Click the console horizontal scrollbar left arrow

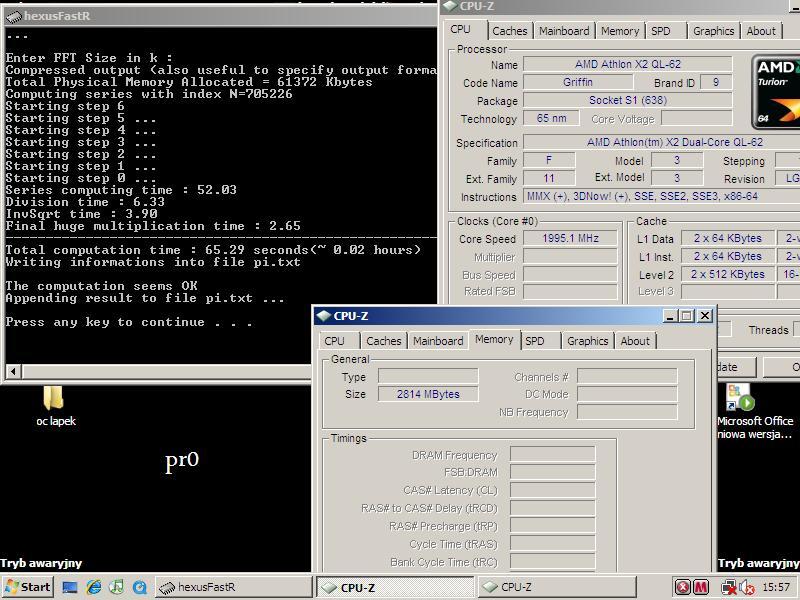pyautogui.click(x=13, y=371)
